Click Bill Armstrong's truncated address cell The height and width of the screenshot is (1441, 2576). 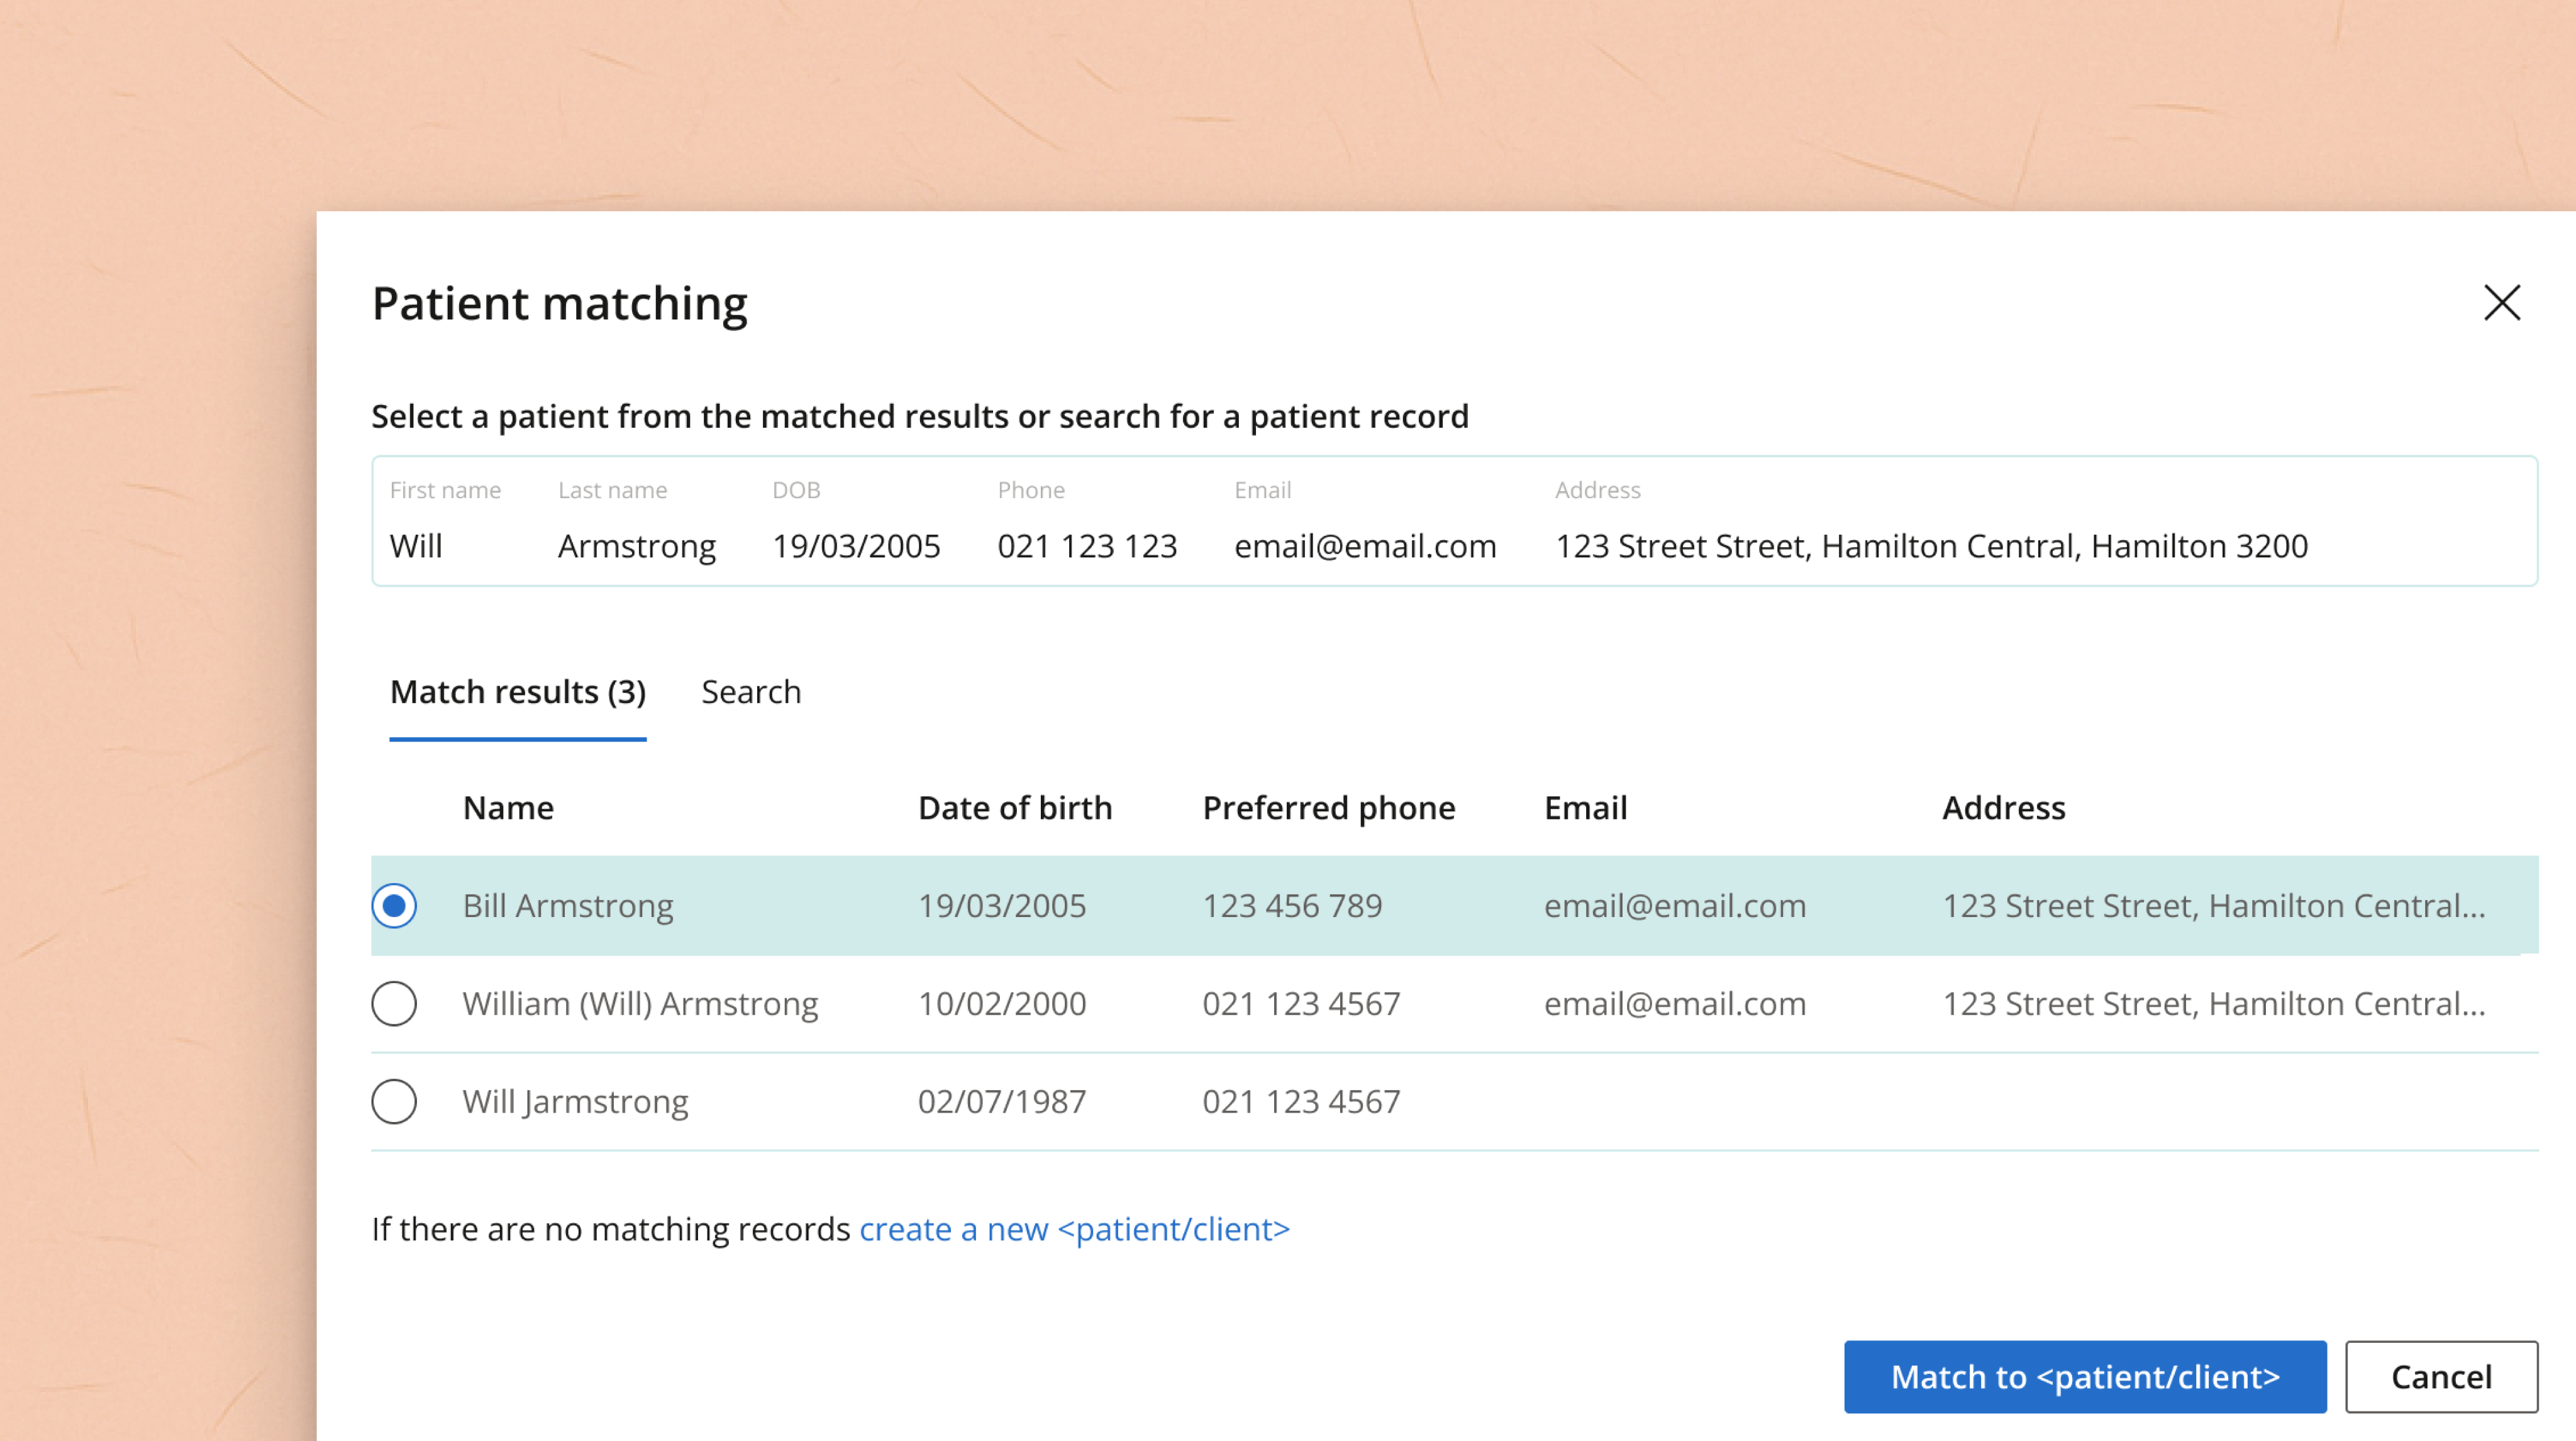click(x=2213, y=905)
